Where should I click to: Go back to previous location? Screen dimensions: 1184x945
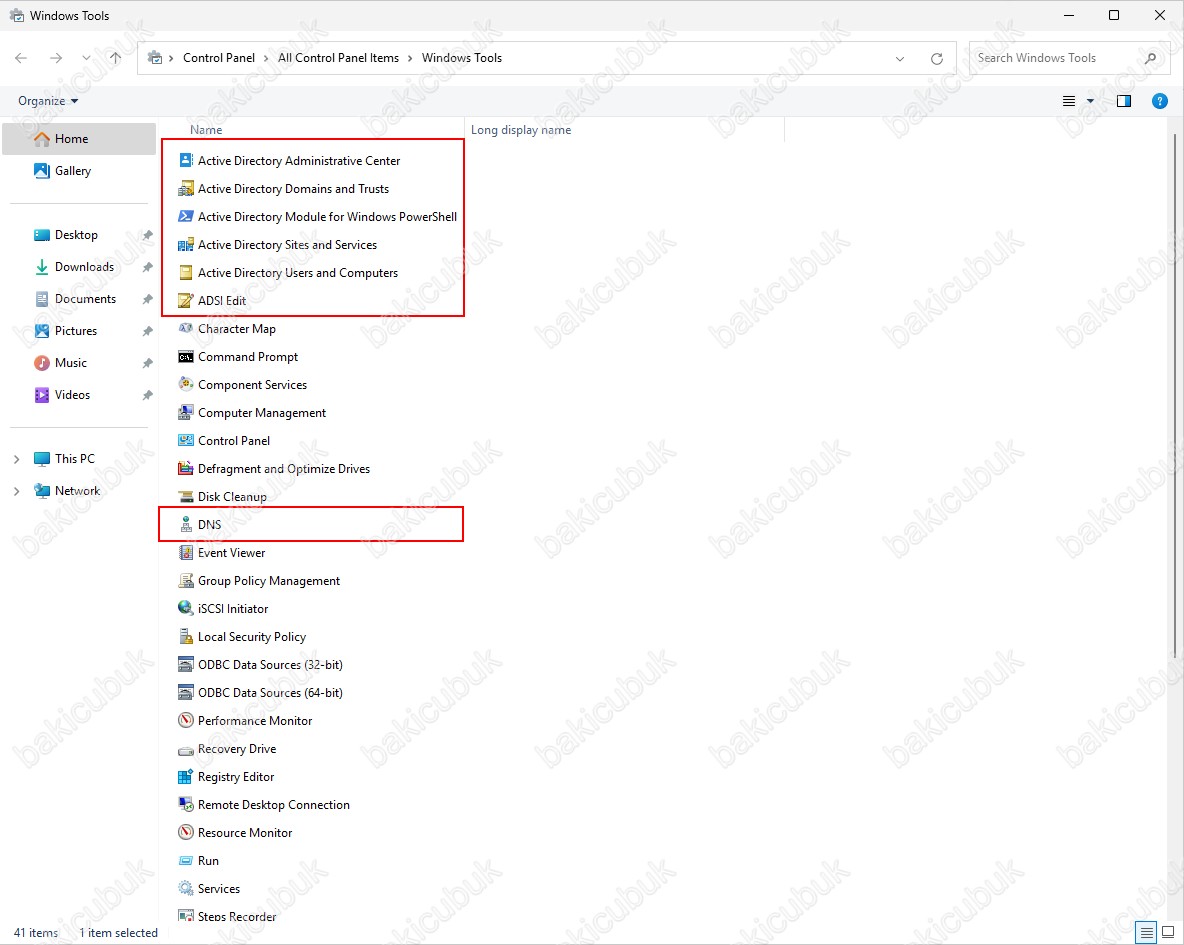[x=21, y=58]
